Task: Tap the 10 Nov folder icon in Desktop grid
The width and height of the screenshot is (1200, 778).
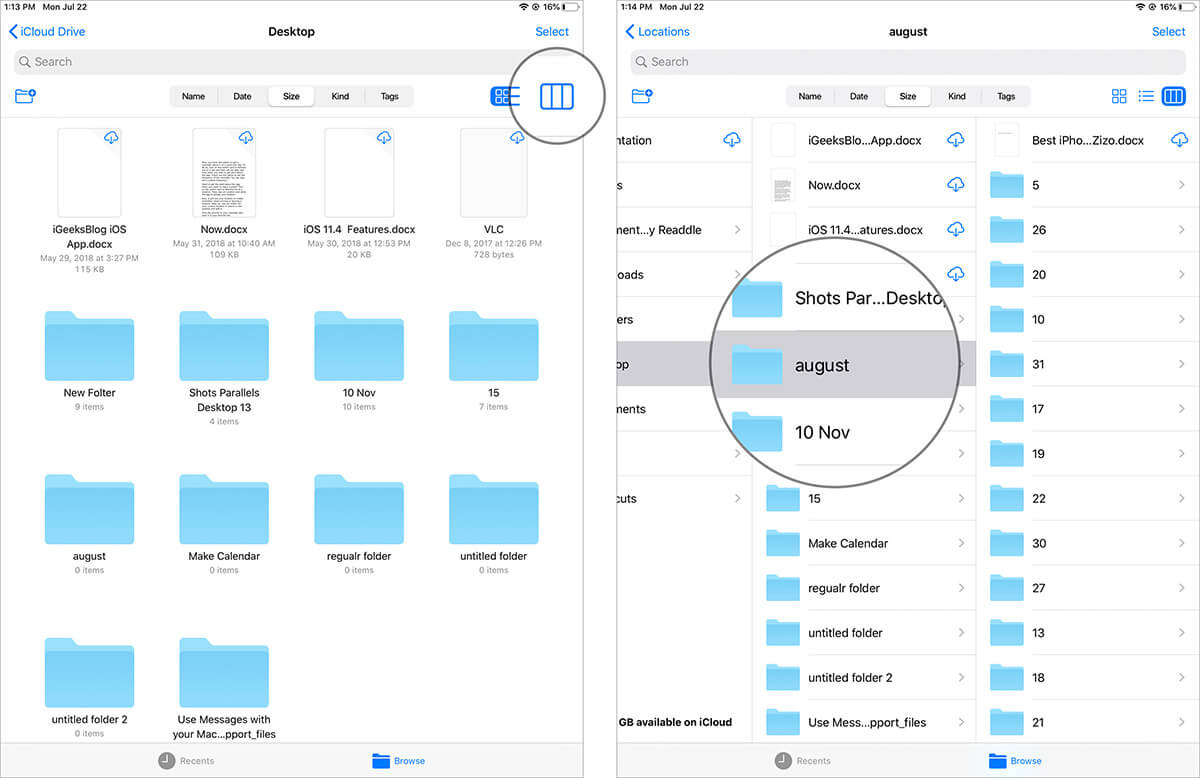Action: 359,346
